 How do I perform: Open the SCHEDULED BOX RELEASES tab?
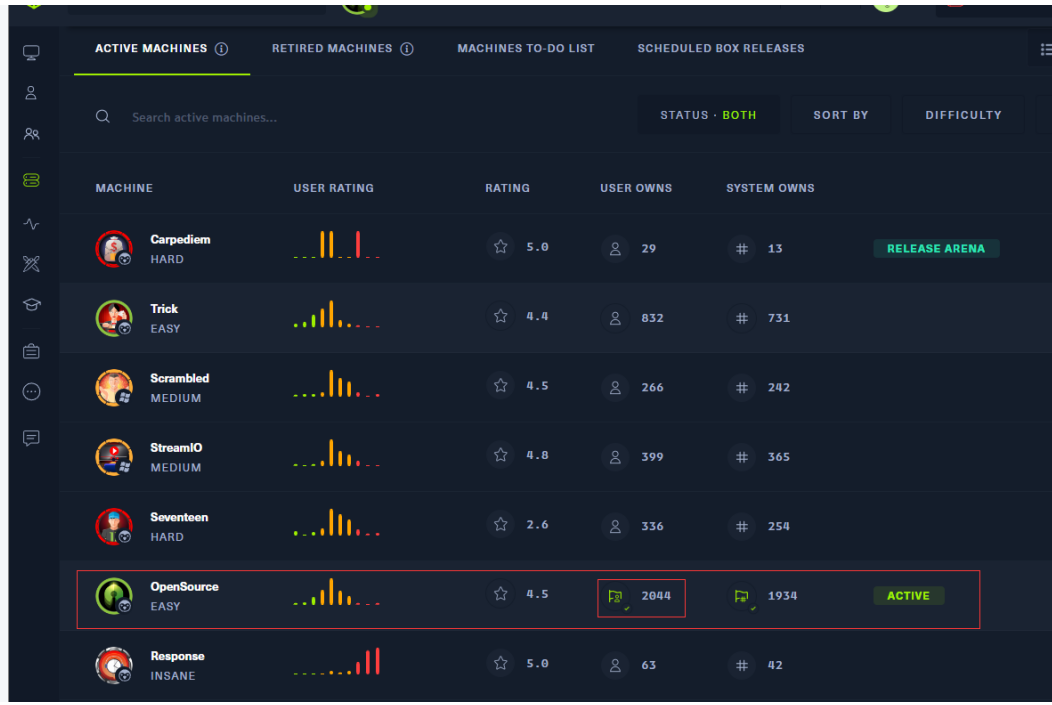tap(721, 48)
